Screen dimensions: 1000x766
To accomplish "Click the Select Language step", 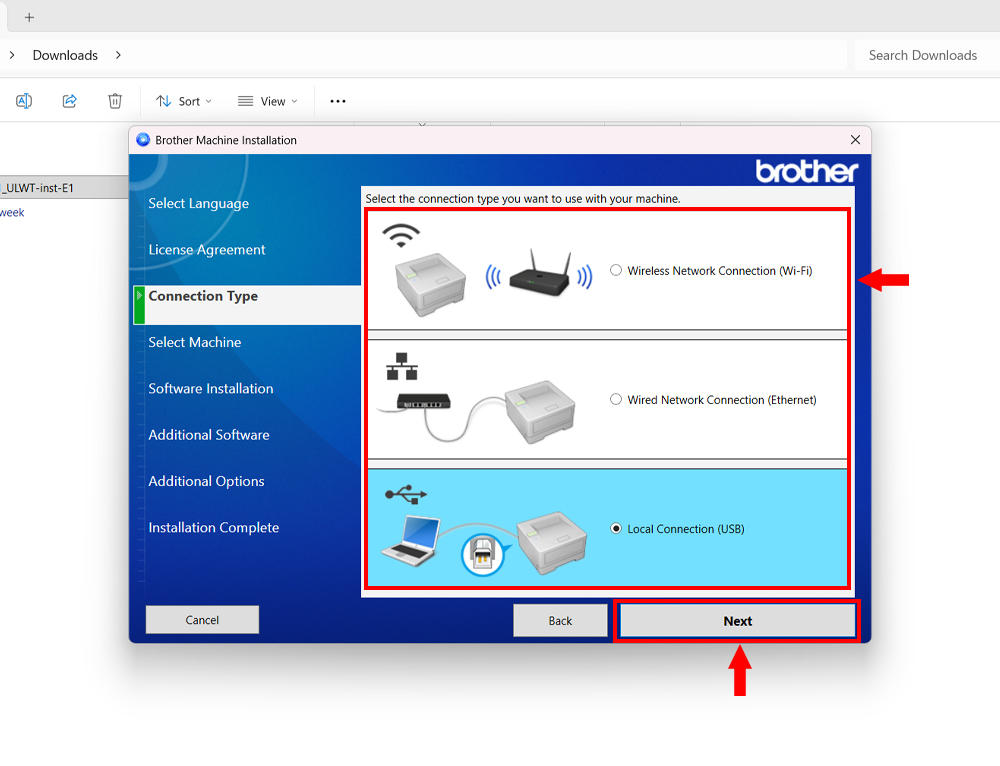I will point(198,203).
